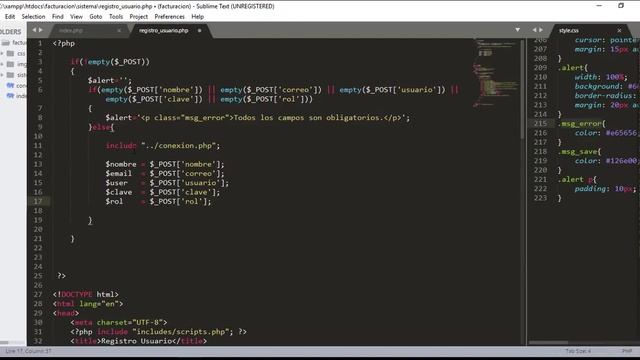Click the horizontal scrollbar under style.css

[548, 342]
